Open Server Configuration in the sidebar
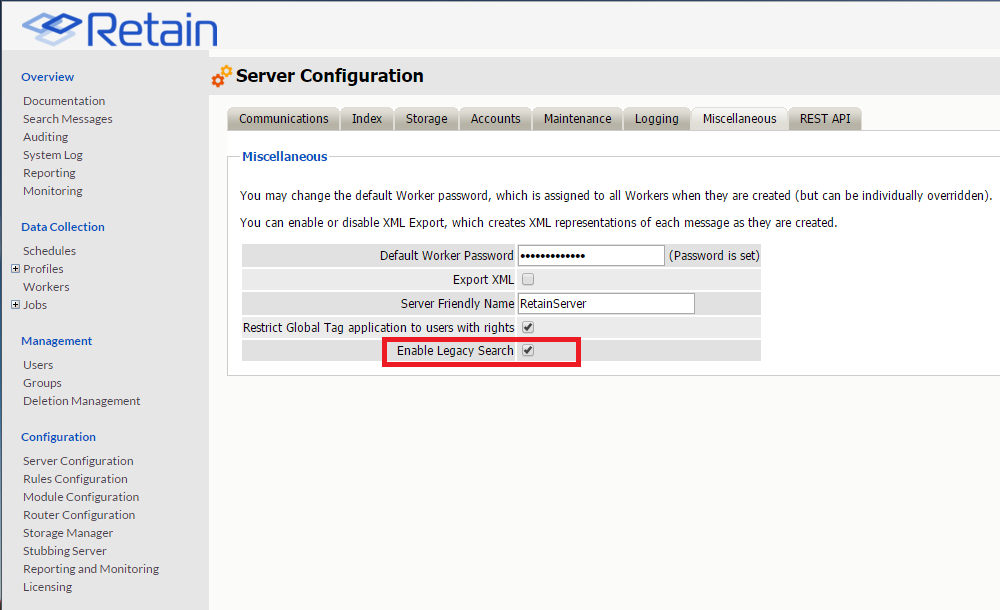Screen dimensions: 1000x610 coord(78,461)
